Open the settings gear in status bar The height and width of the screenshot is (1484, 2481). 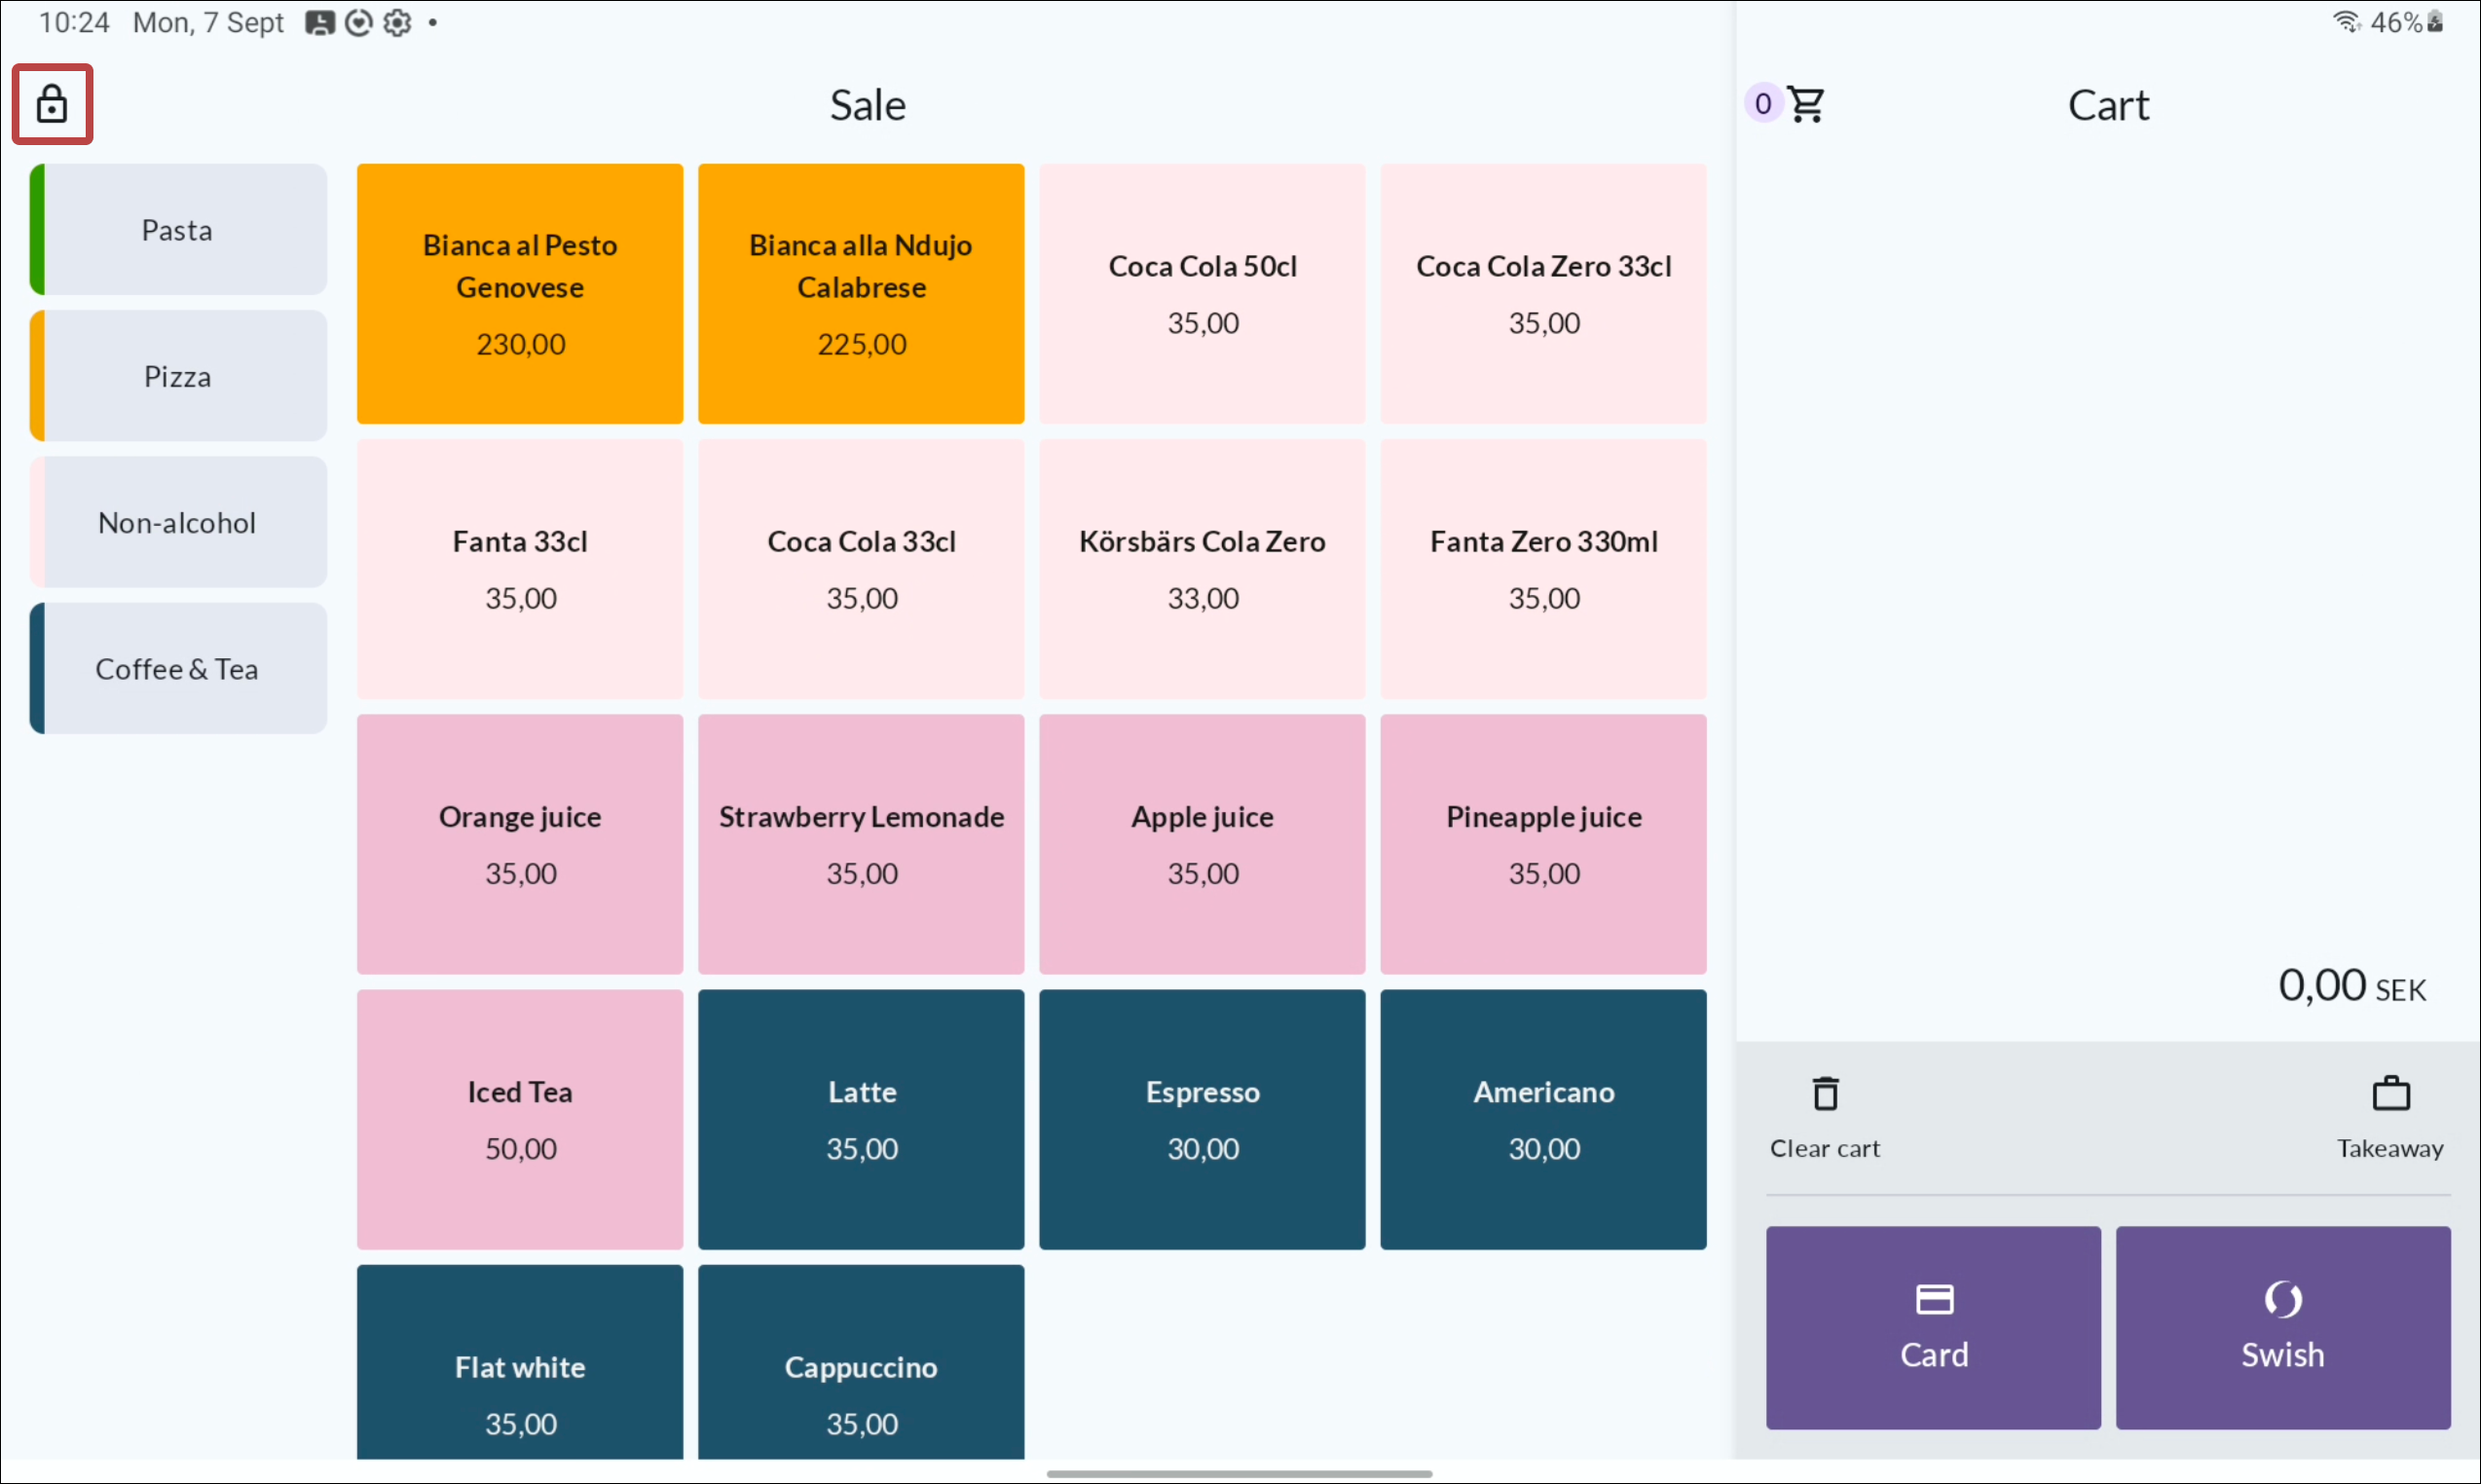point(398,22)
